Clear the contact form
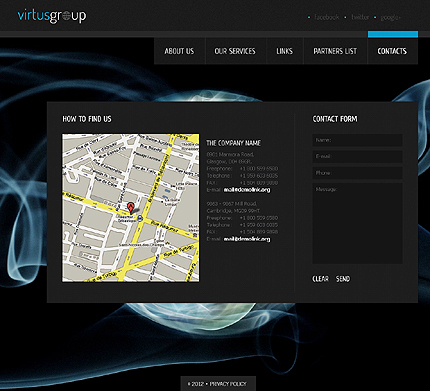430x391 pixels. click(x=321, y=279)
